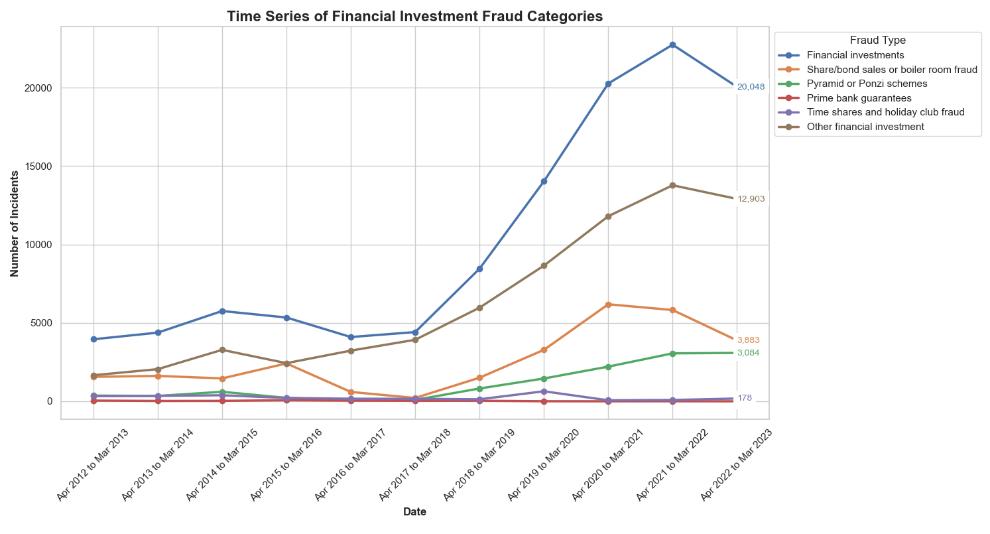This screenshot has width=990, height=534.
Task: Click the Date x-axis title
Action: (x=414, y=512)
